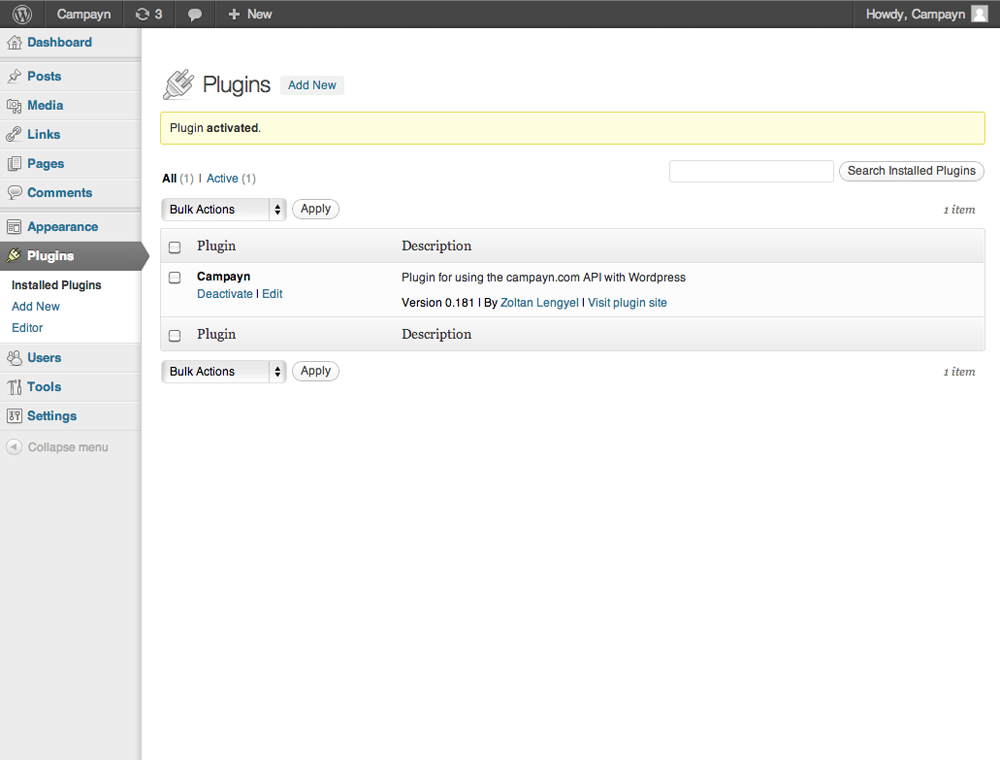This screenshot has height=760, width=1000.
Task: Toggle select-all checkbox in table footer
Action: click(x=175, y=336)
